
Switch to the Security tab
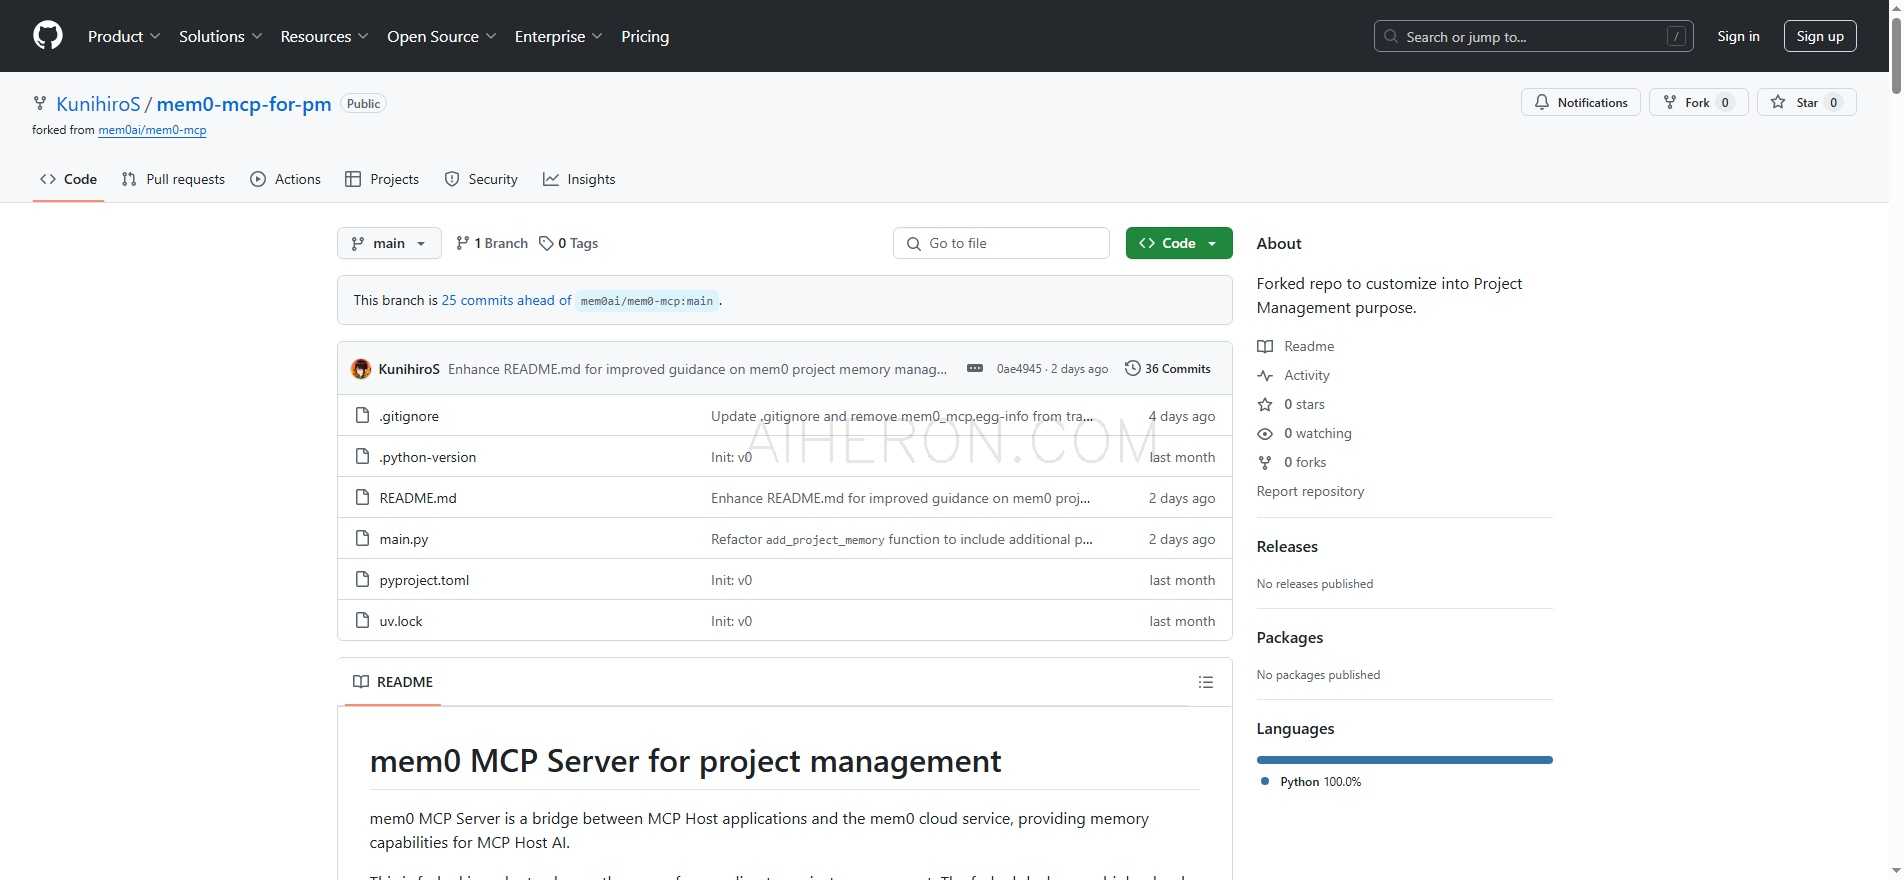(x=481, y=179)
